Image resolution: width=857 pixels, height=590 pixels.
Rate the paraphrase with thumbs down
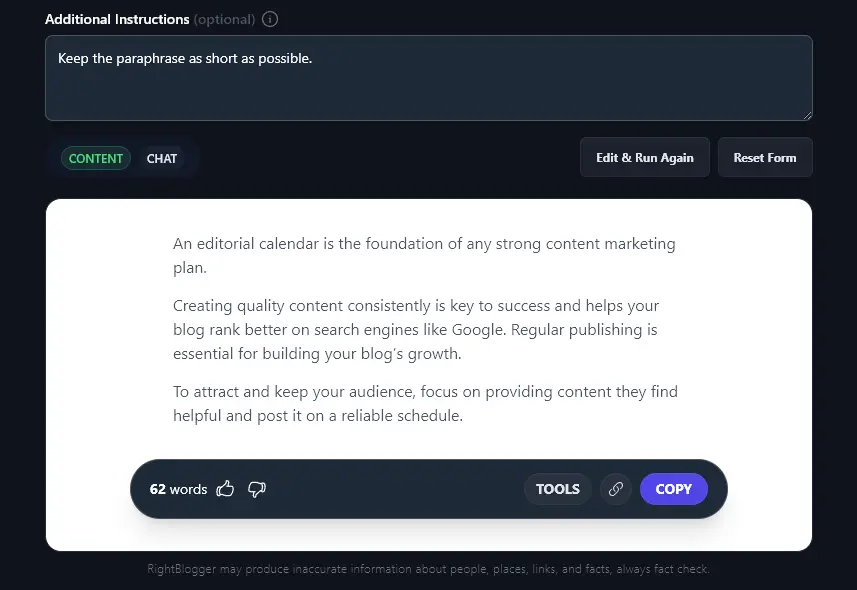[x=257, y=489]
